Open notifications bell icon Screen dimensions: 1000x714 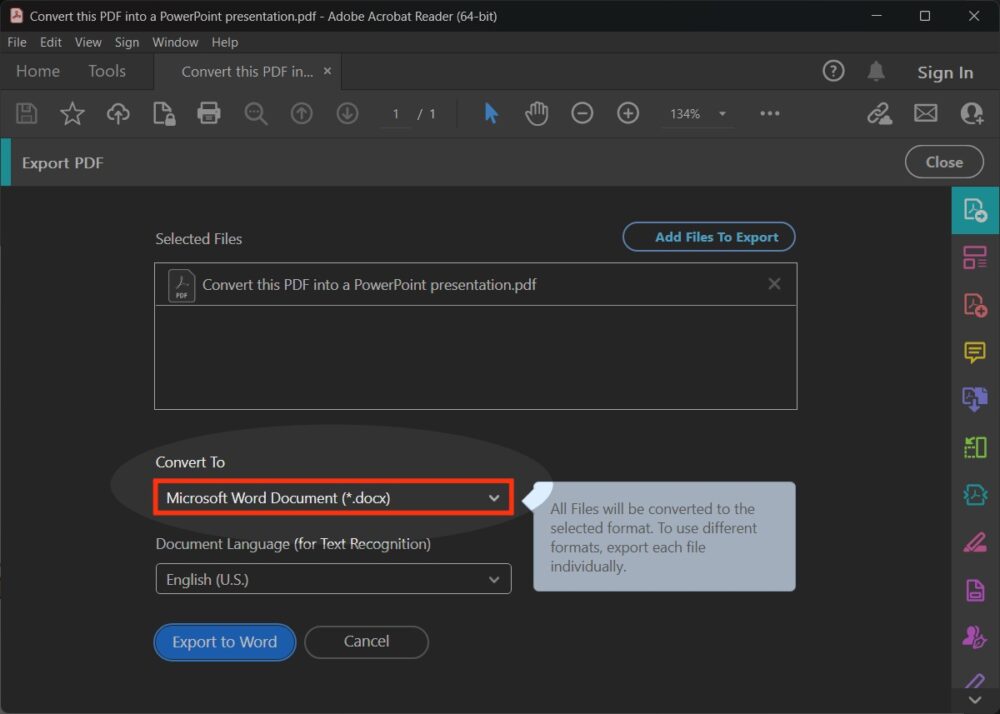[x=876, y=71]
